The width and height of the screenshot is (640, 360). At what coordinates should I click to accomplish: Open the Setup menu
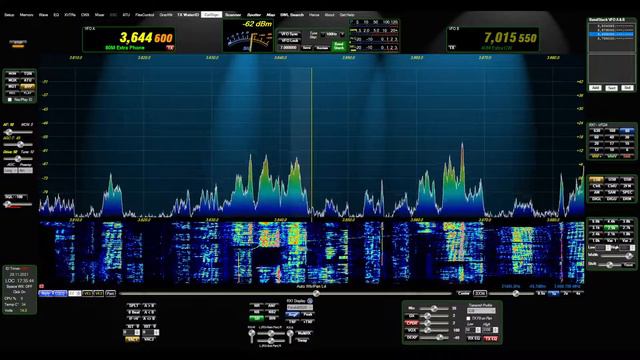9,15
